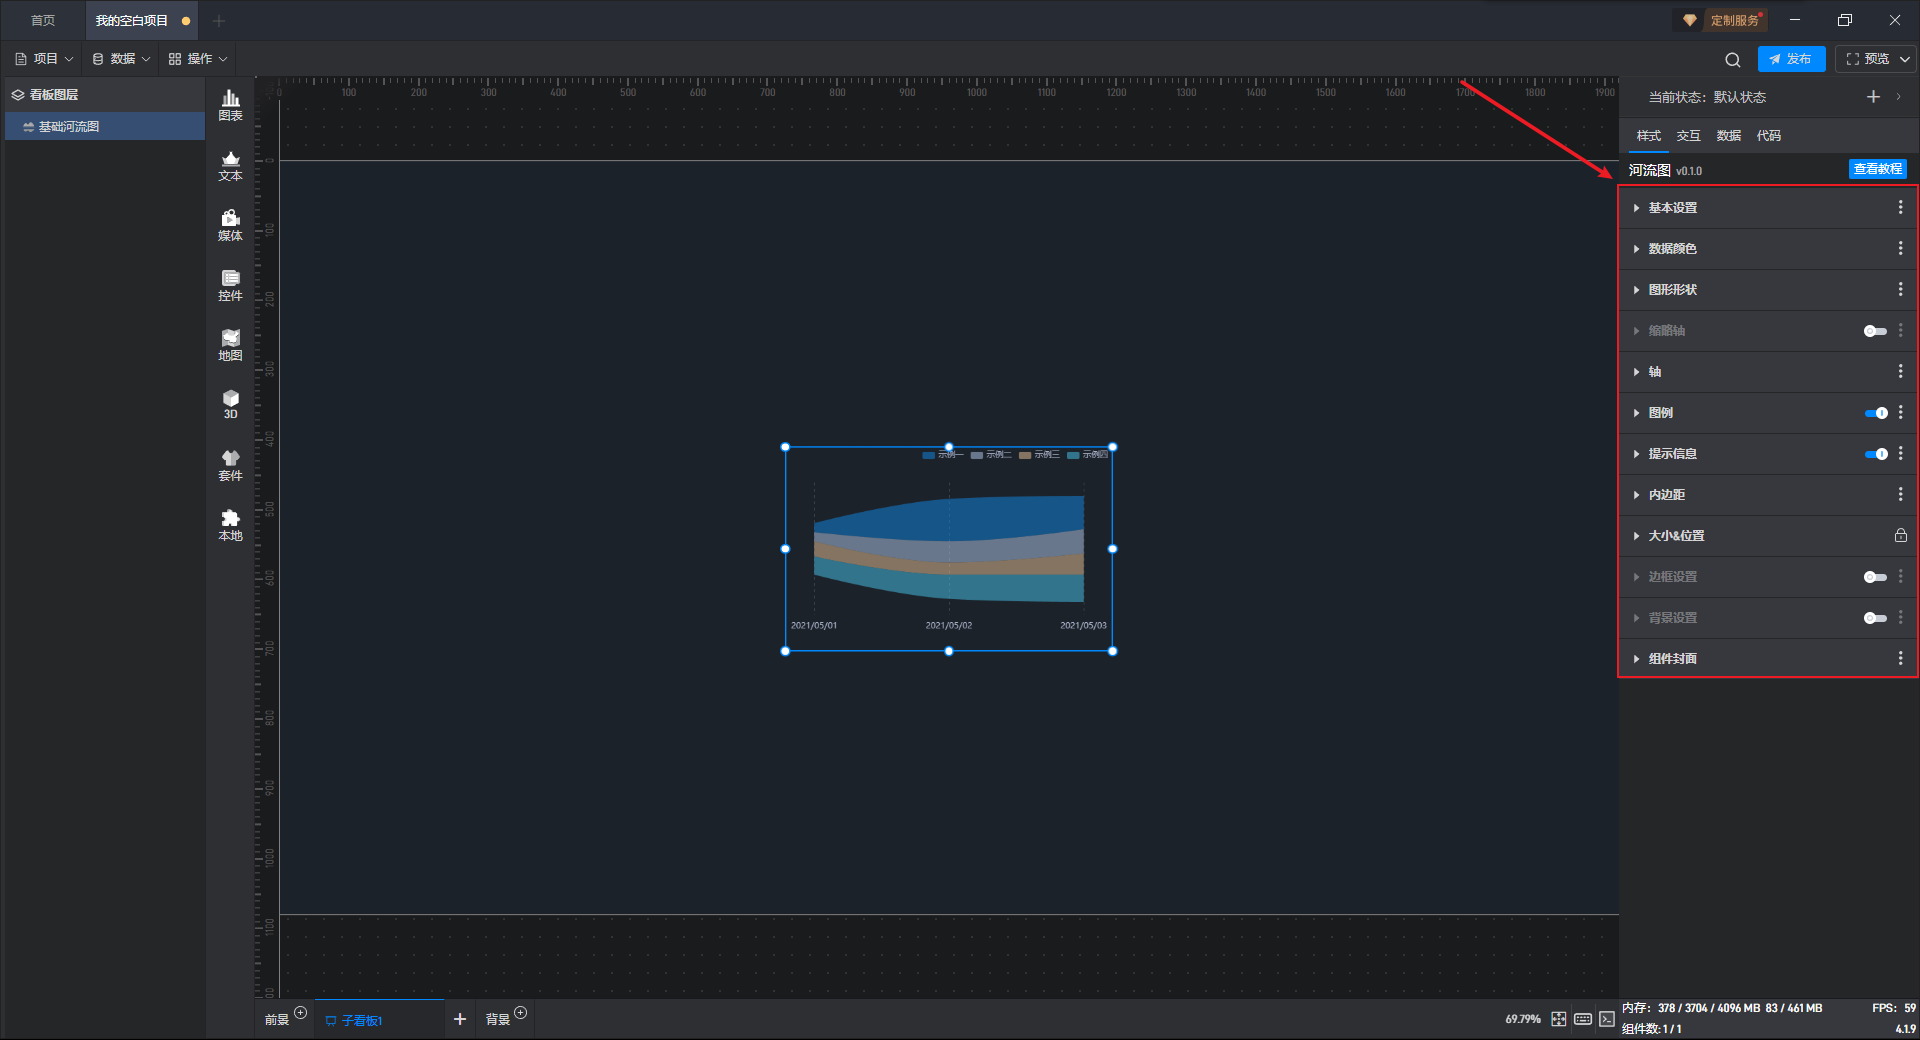Open the 图表 chart components panel
Viewport: 1920px width, 1040px height.
(x=230, y=104)
